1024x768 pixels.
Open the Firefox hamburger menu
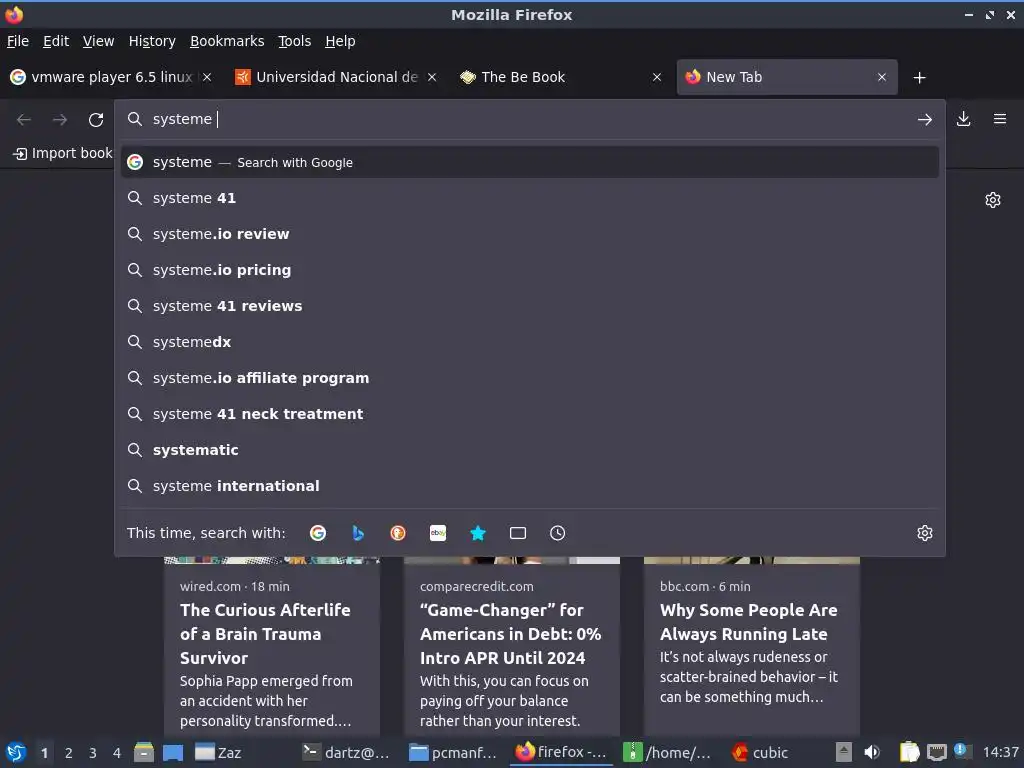click(x=1000, y=119)
